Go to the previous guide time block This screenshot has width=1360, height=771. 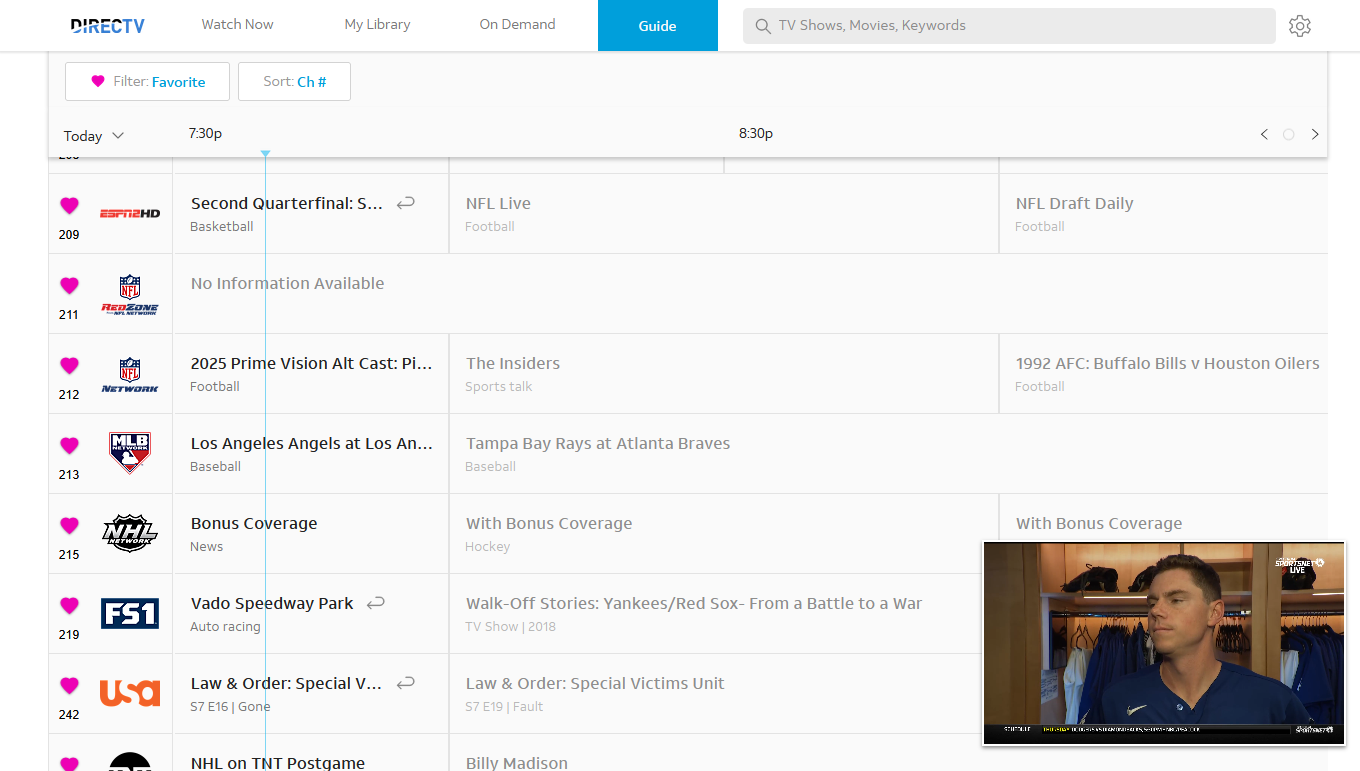(1264, 134)
